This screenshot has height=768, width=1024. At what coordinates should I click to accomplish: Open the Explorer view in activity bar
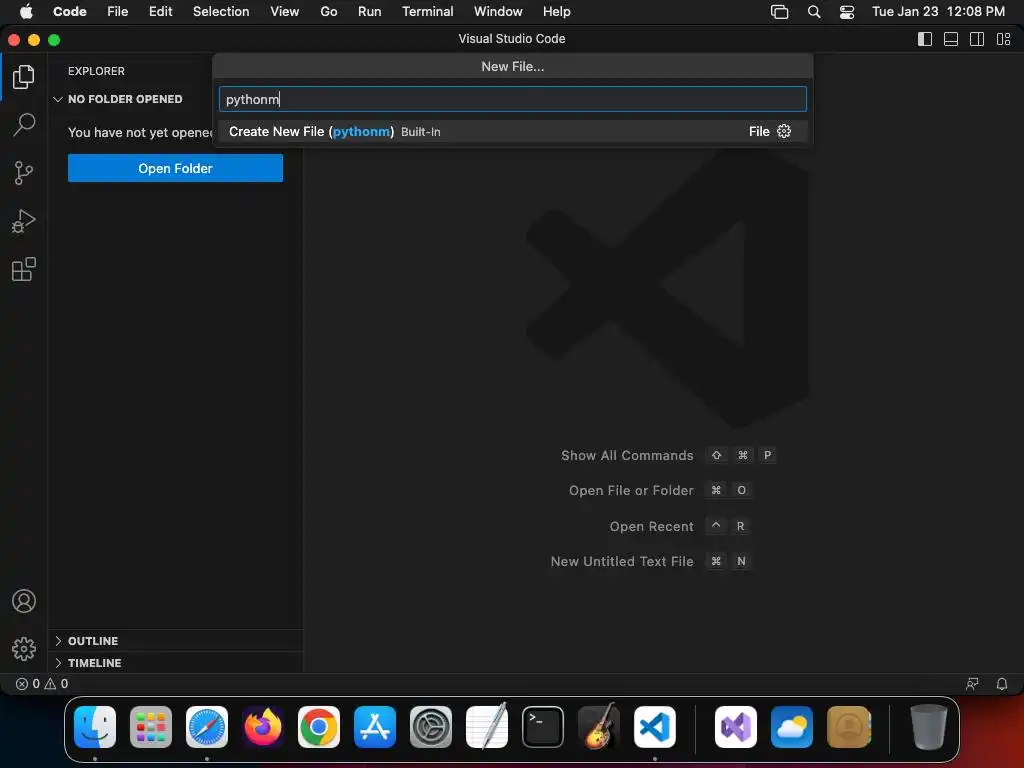[x=24, y=77]
